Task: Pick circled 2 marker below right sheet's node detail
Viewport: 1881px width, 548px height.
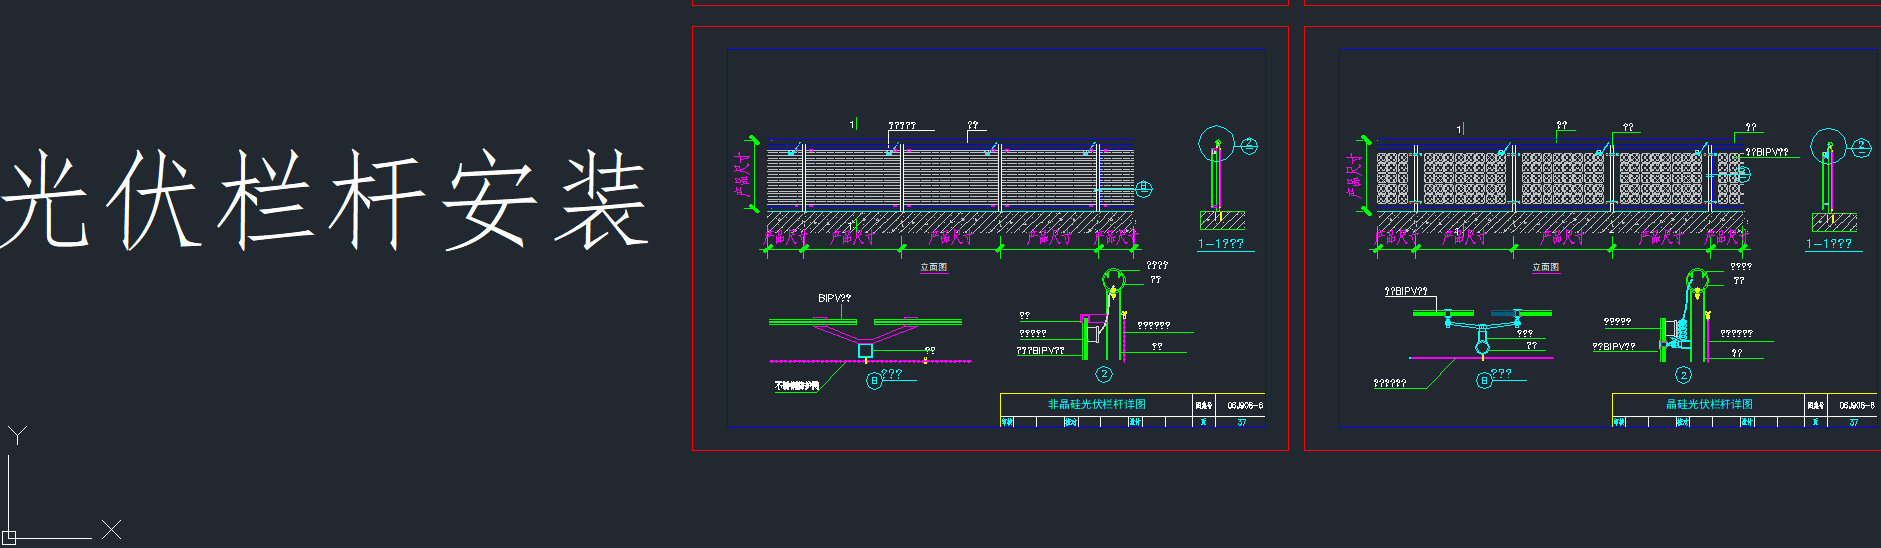Action: [1684, 375]
